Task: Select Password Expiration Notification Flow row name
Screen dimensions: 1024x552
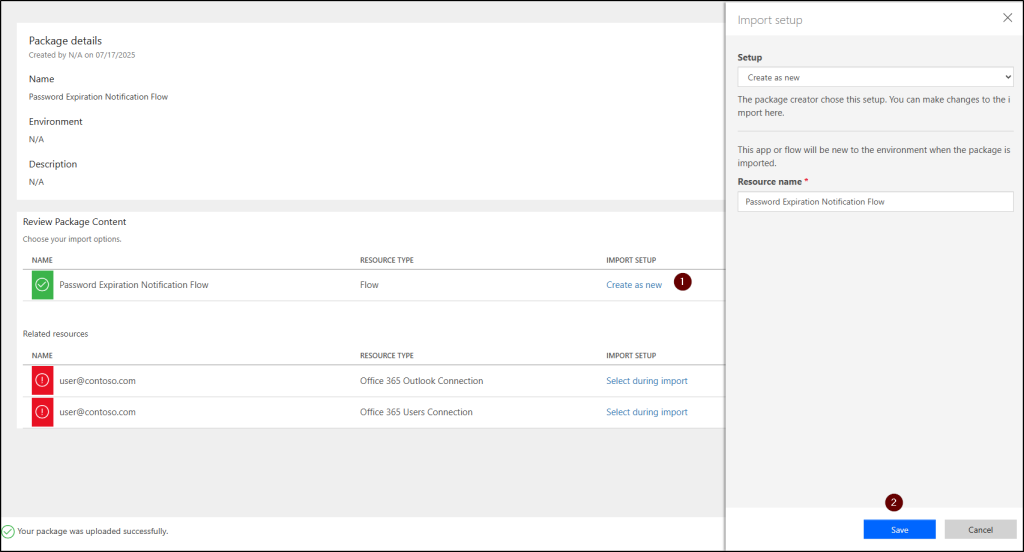Action: 134,285
